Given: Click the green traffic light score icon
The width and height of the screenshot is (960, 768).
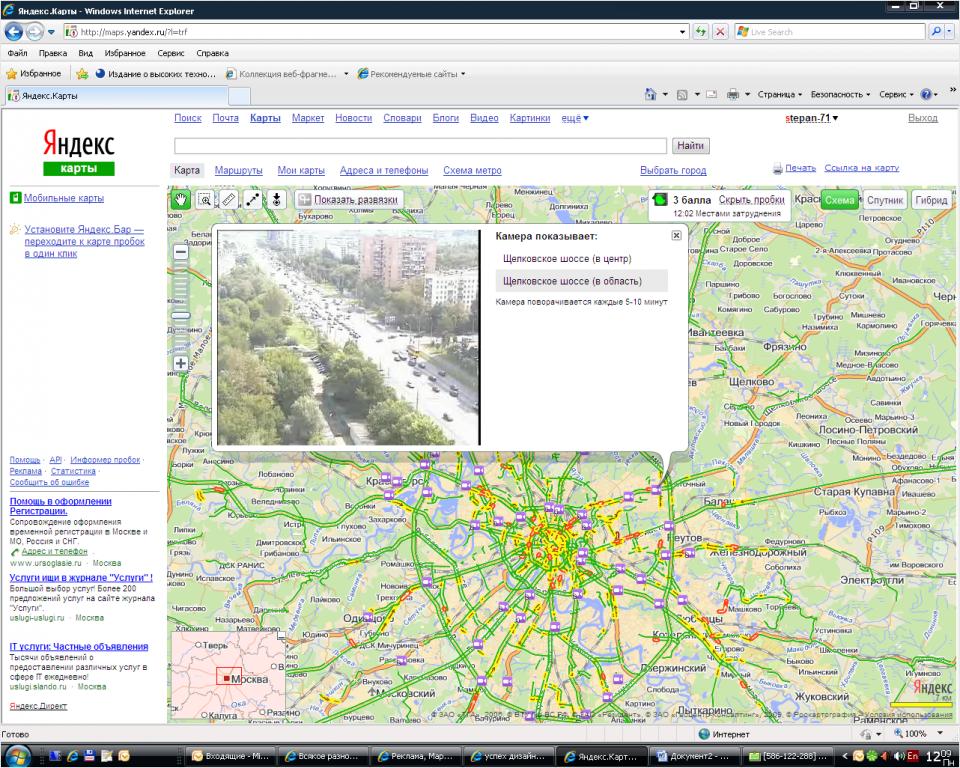Looking at the screenshot, I should coord(660,200).
